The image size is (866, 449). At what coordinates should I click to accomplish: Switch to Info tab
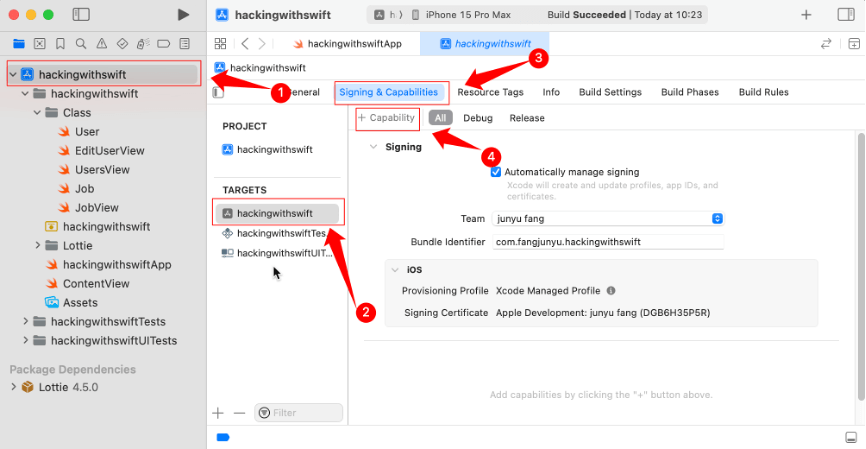[x=551, y=92]
